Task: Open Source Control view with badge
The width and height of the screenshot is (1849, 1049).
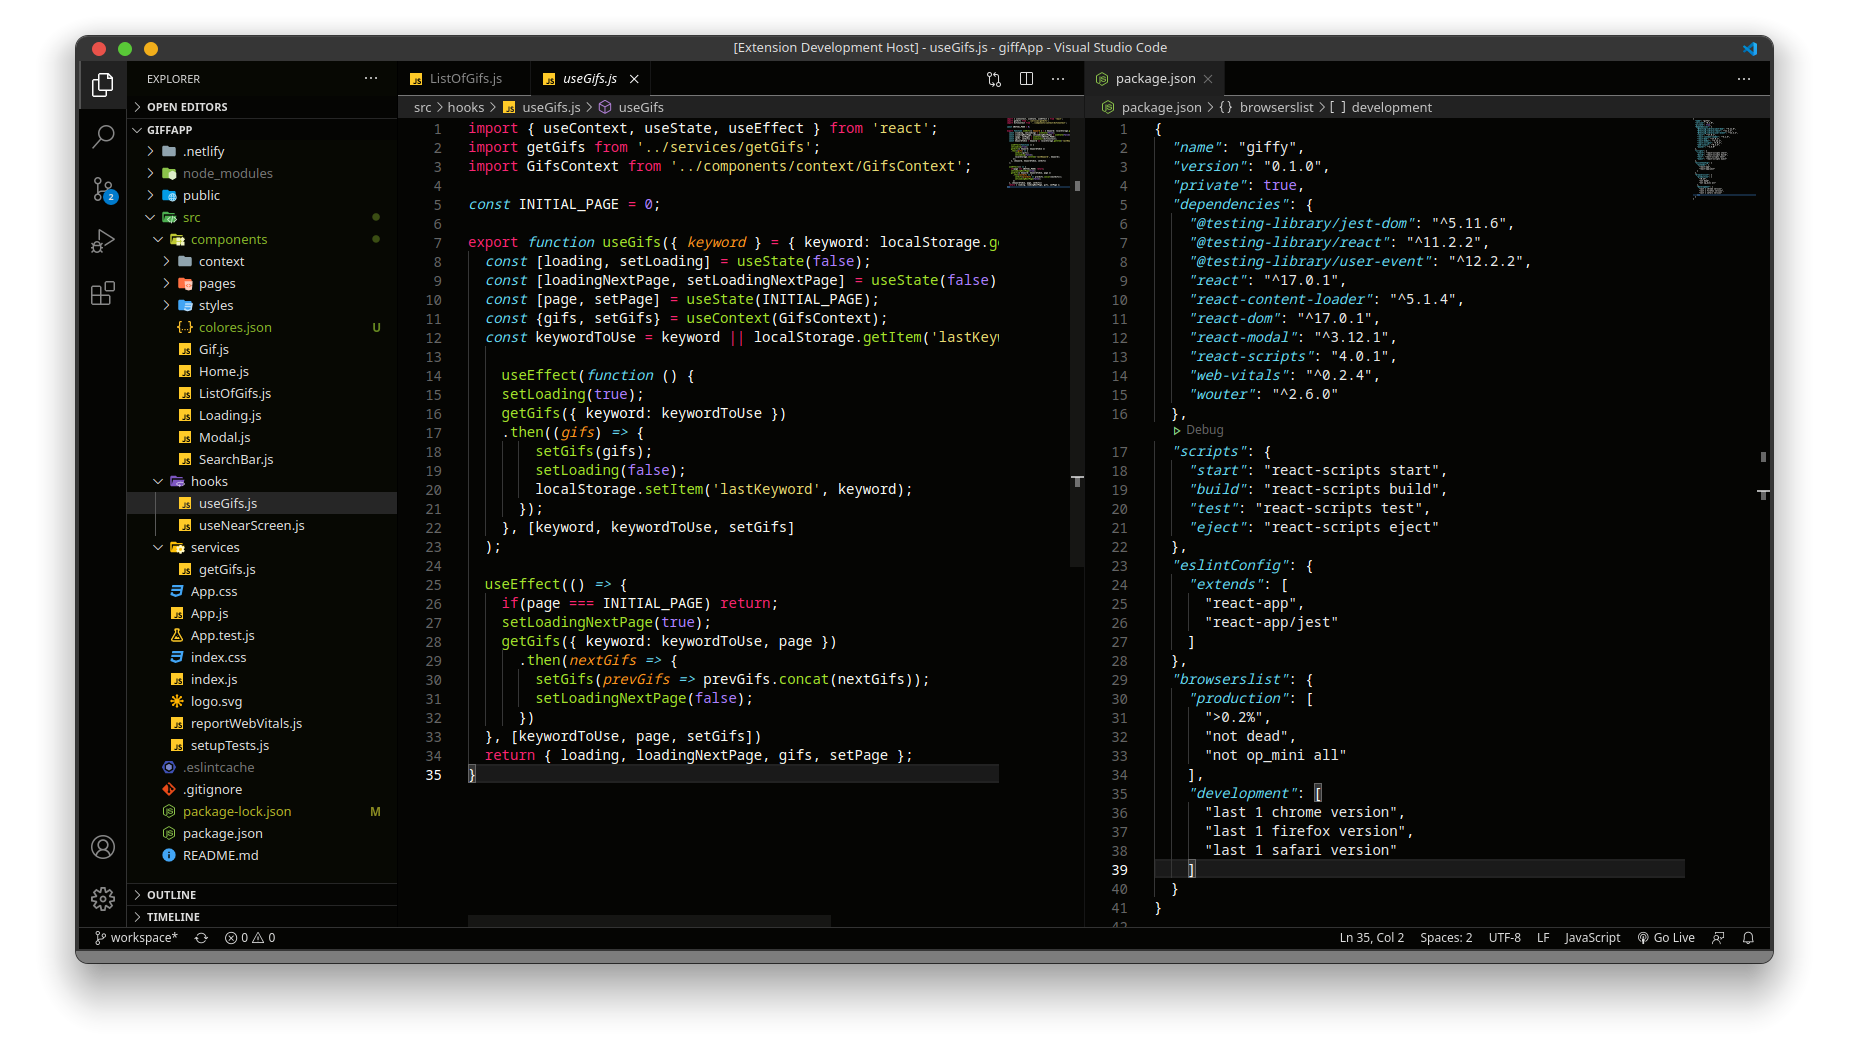Action: [103, 189]
